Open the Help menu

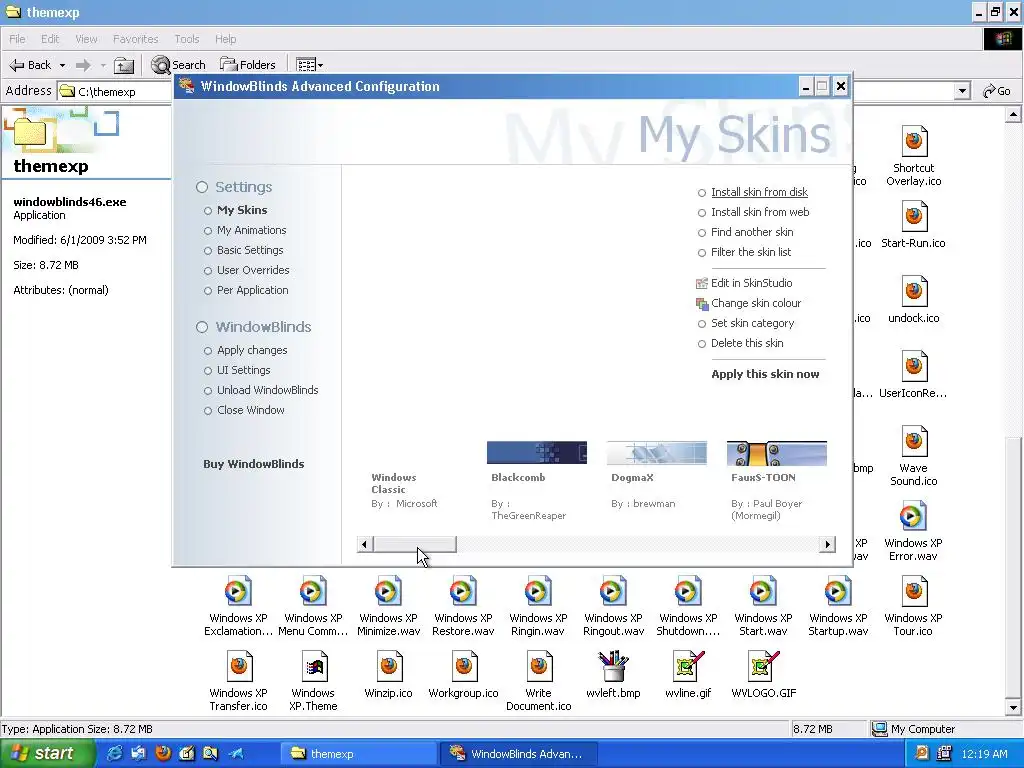click(225, 39)
